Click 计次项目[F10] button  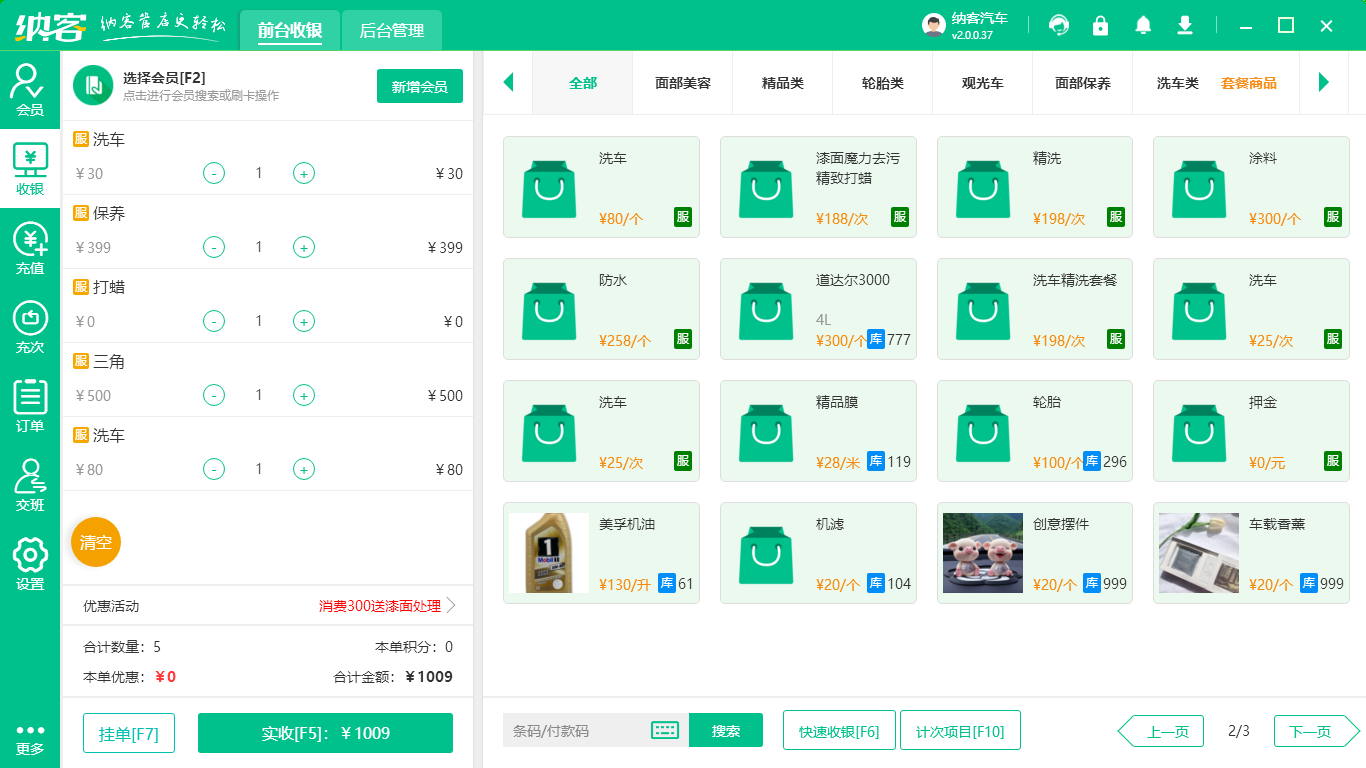(x=960, y=730)
